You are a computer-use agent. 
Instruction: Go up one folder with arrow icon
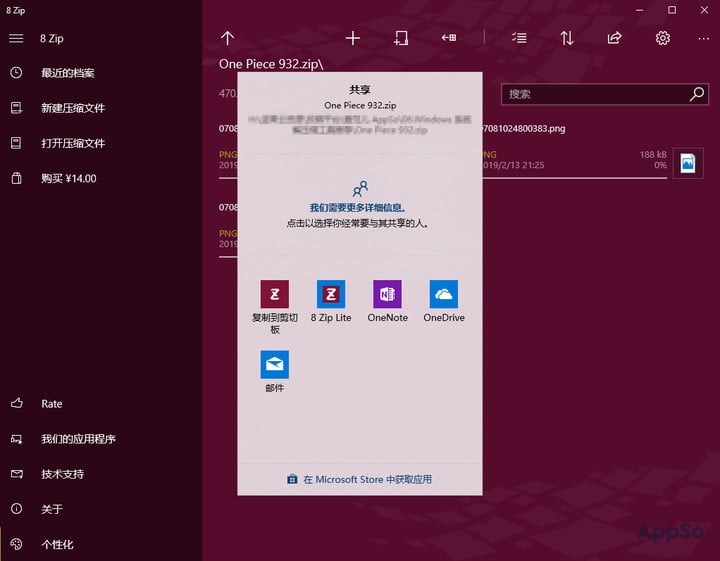click(227, 38)
